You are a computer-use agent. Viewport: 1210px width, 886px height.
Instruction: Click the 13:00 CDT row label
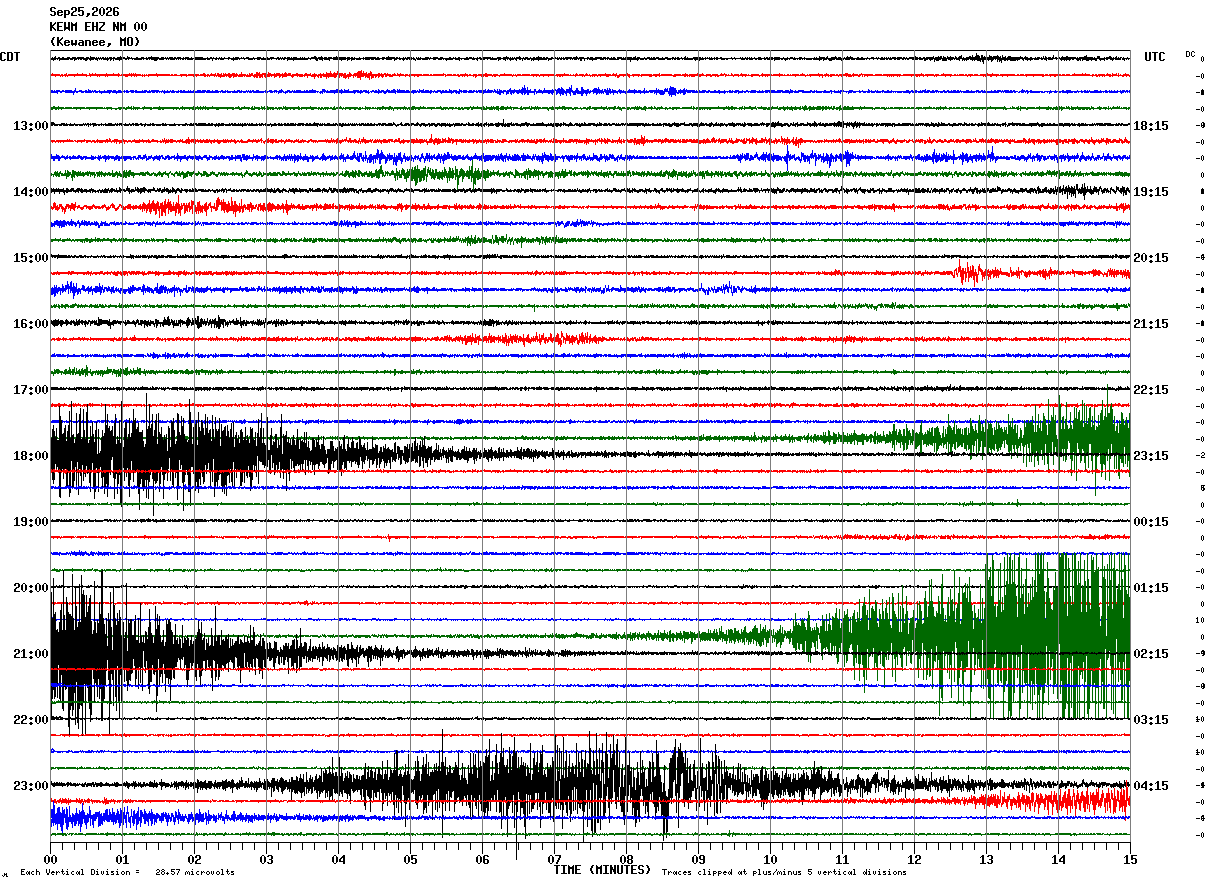point(30,126)
